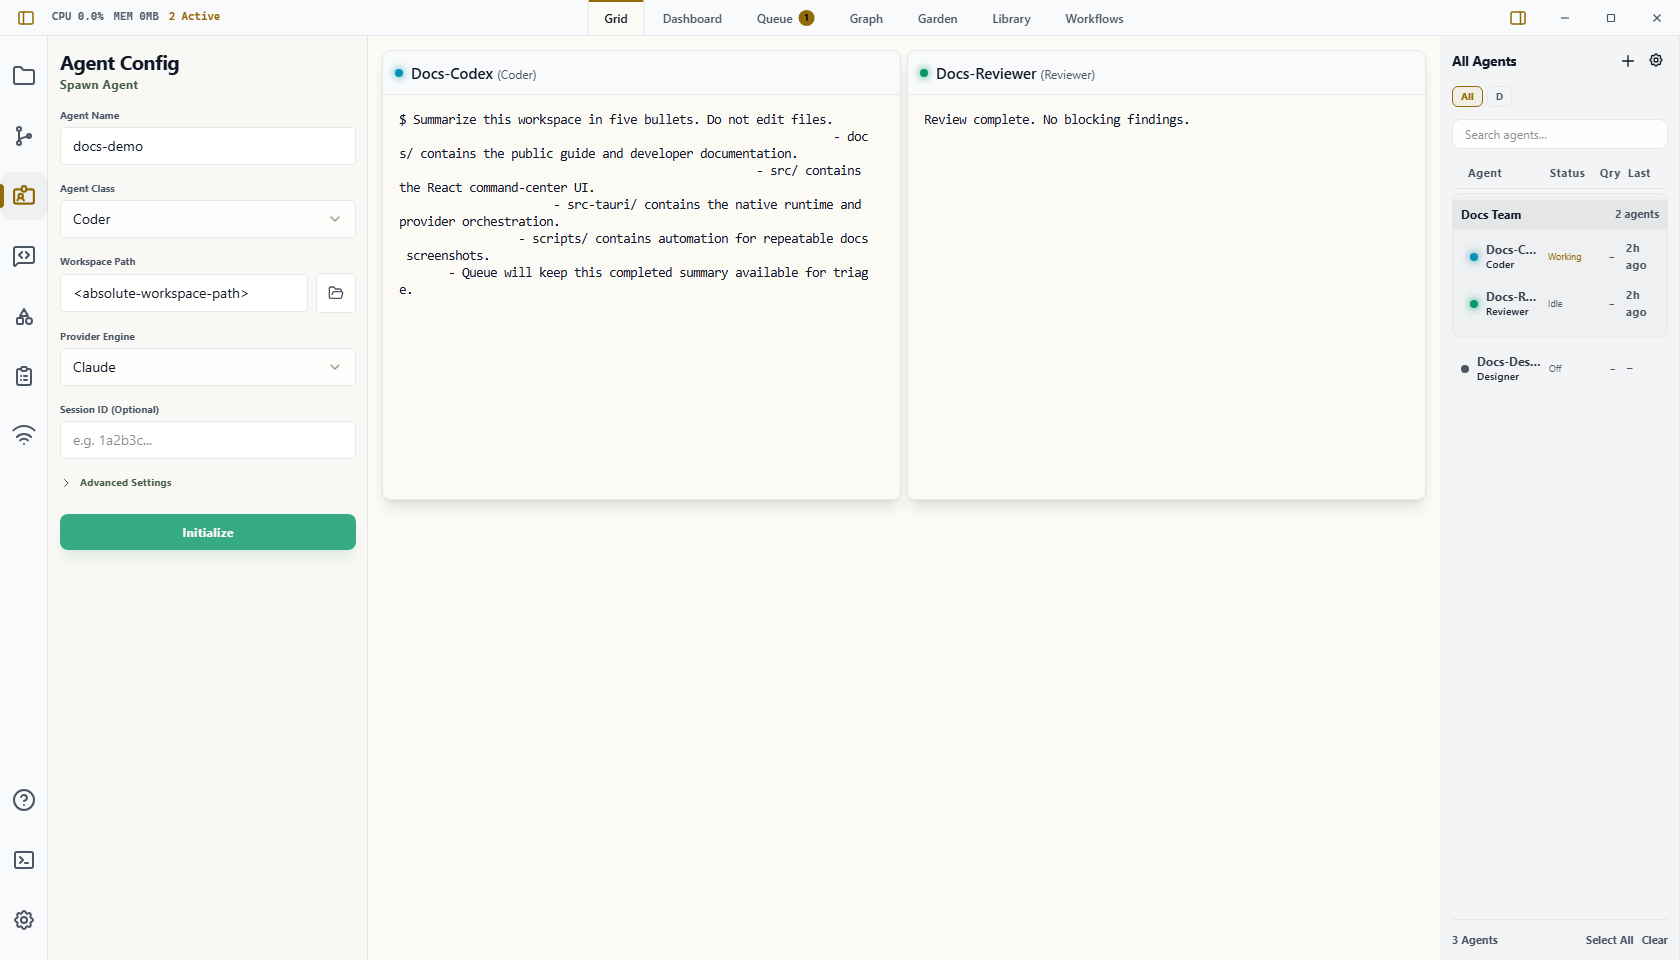Open the shapes sidebar icon
This screenshot has width=1680, height=960.
(24, 316)
